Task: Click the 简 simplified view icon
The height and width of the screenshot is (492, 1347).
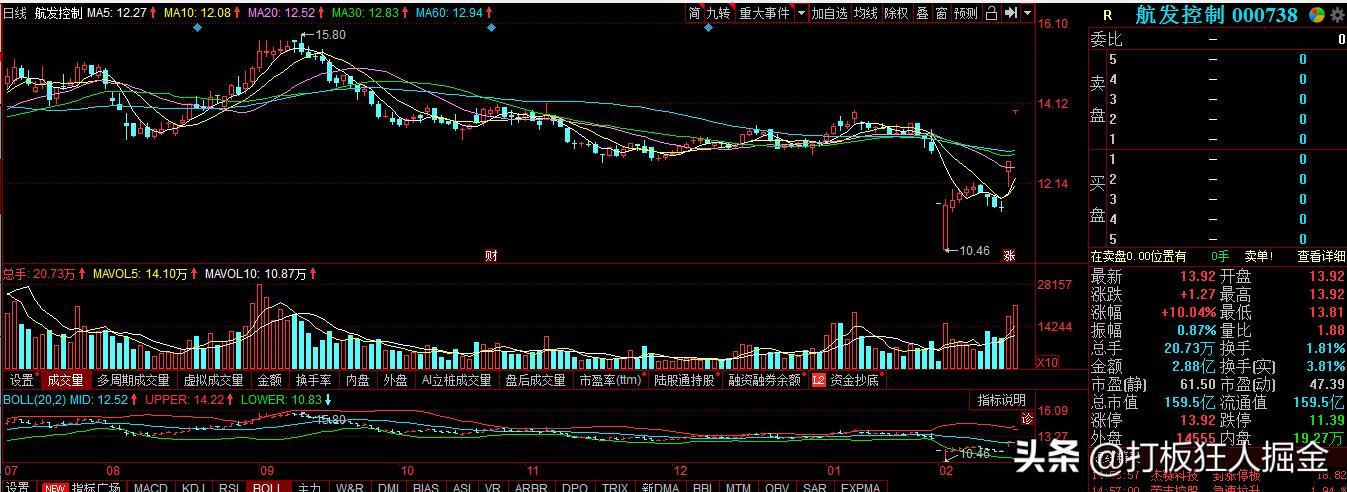Action: (x=694, y=13)
